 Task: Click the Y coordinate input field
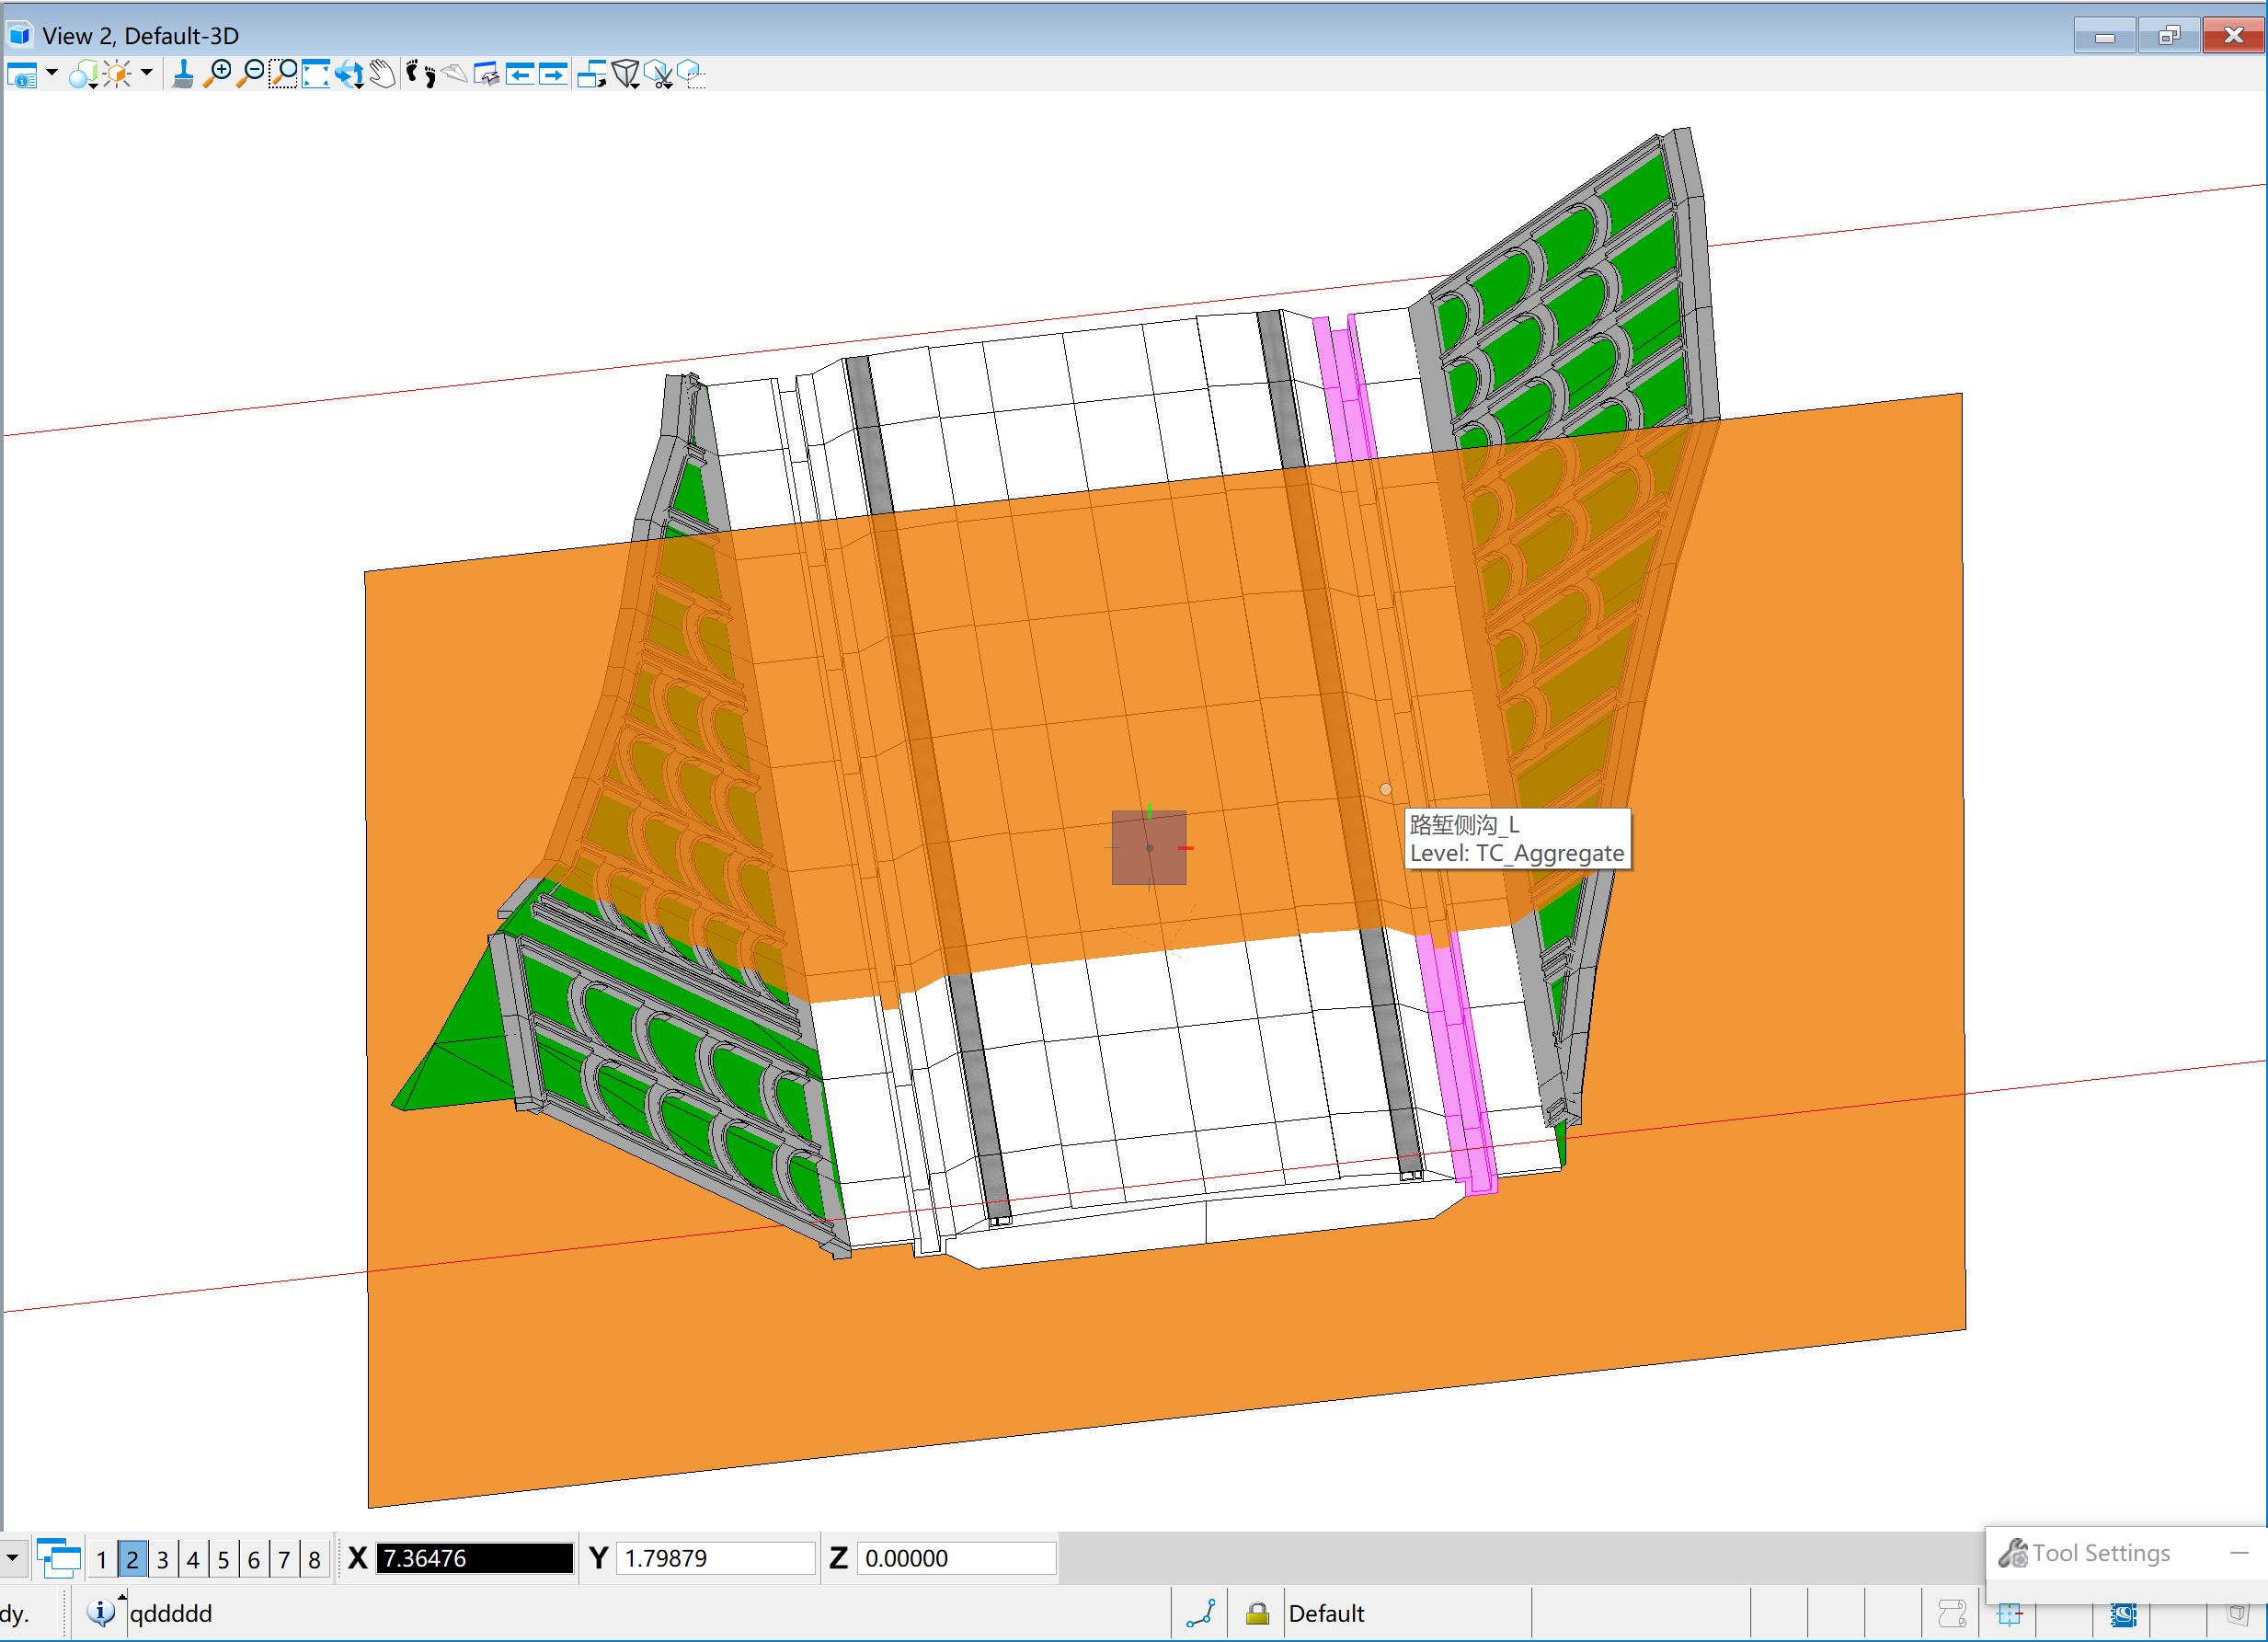point(714,1558)
